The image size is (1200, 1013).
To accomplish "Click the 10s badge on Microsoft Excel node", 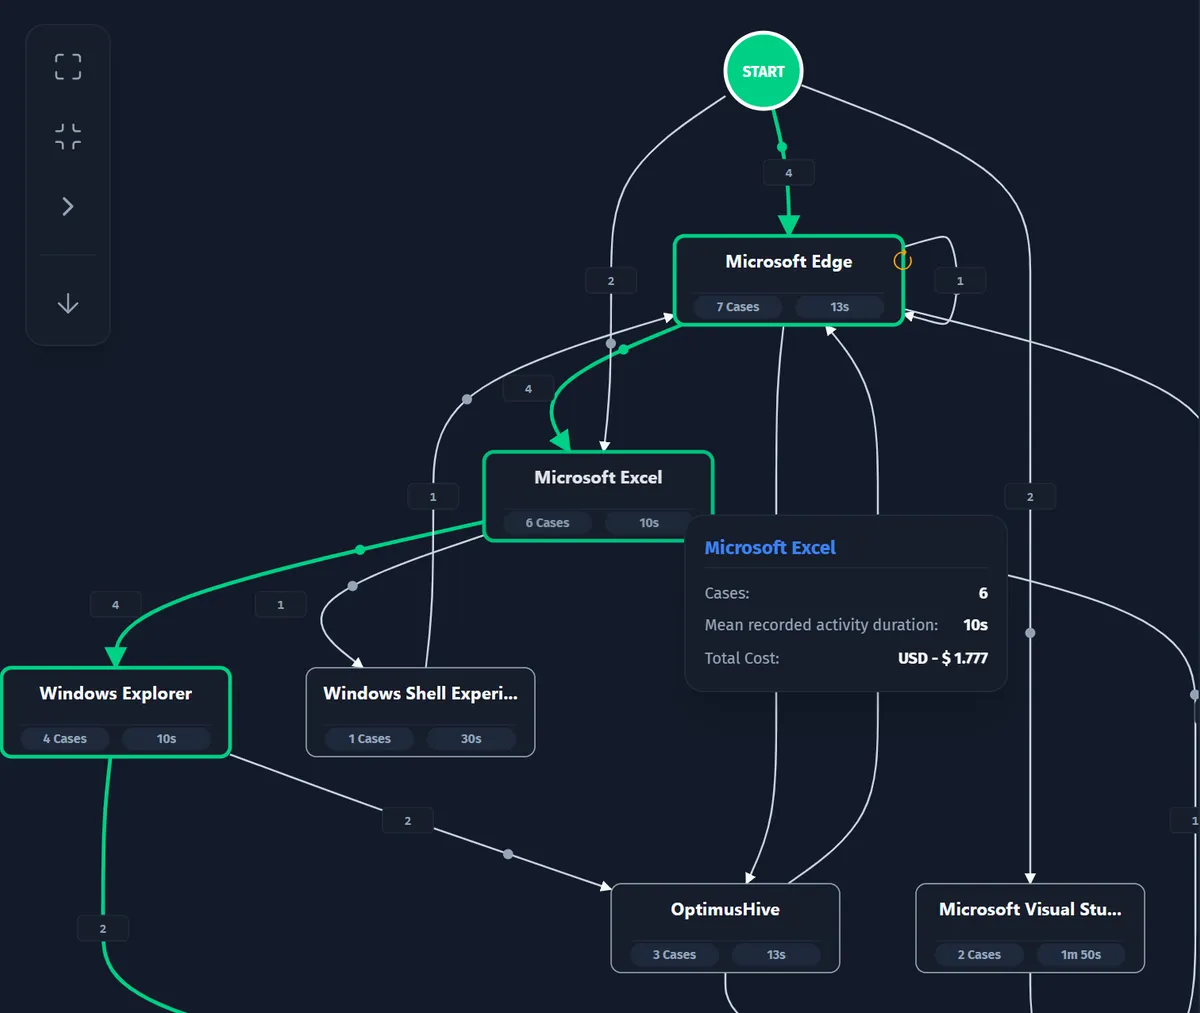I will (x=649, y=523).
